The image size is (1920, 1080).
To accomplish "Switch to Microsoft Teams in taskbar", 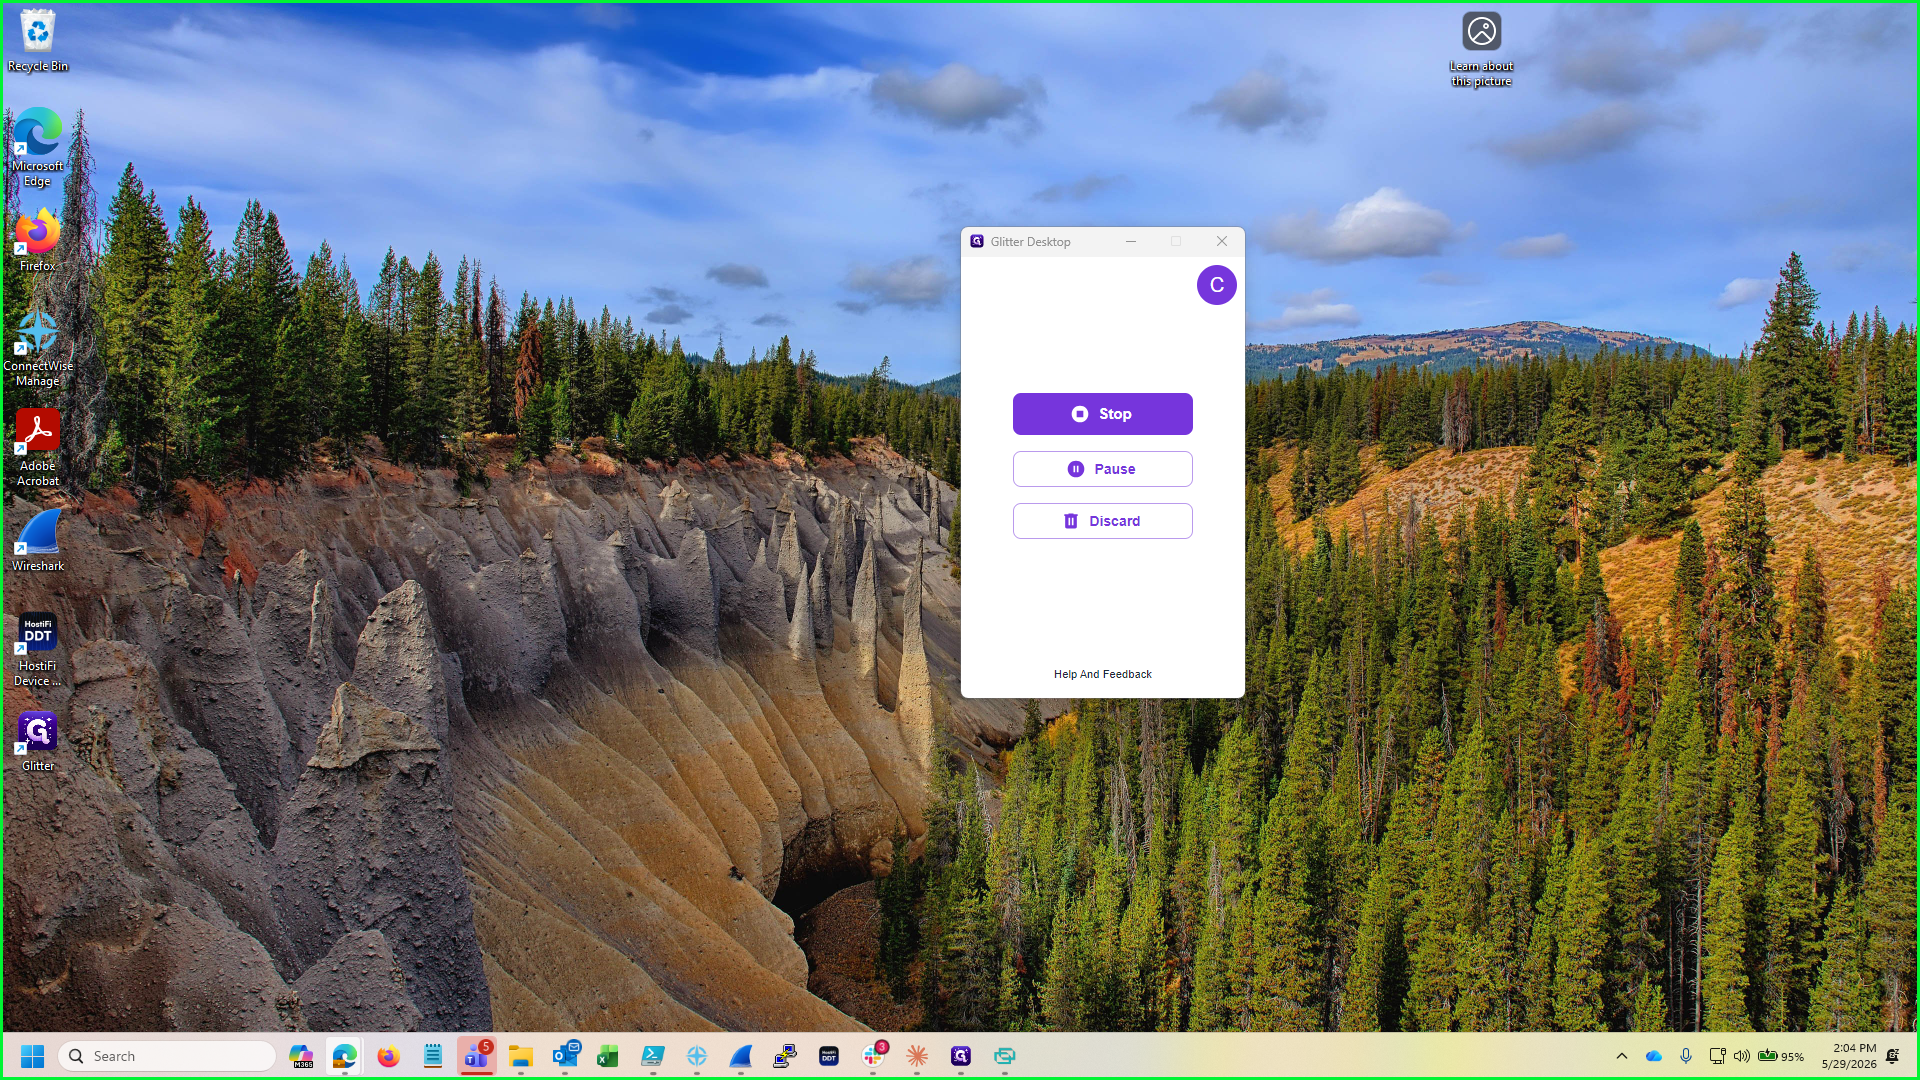I will (x=477, y=1056).
